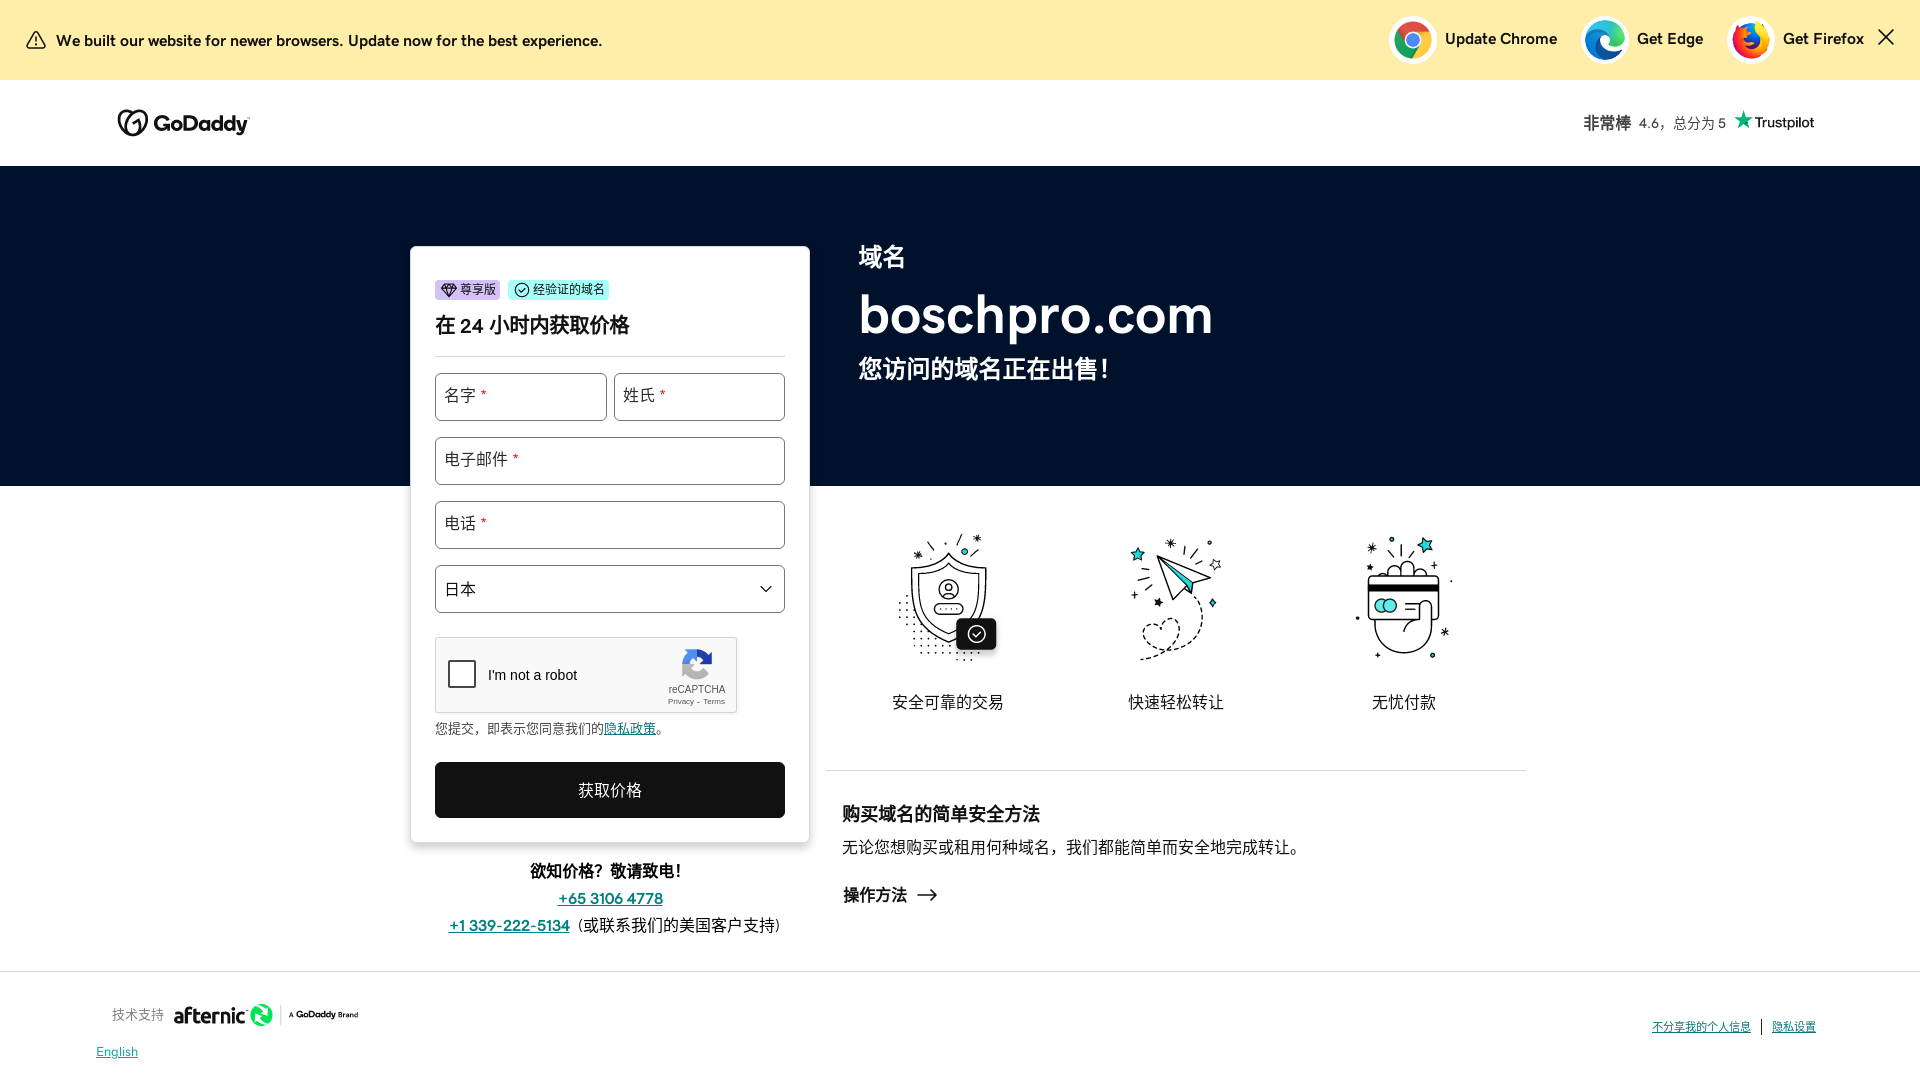Image resolution: width=1920 pixels, height=1080 pixels.
Task: Click the Firefox browser icon
Action: [x=1750, y=40]
